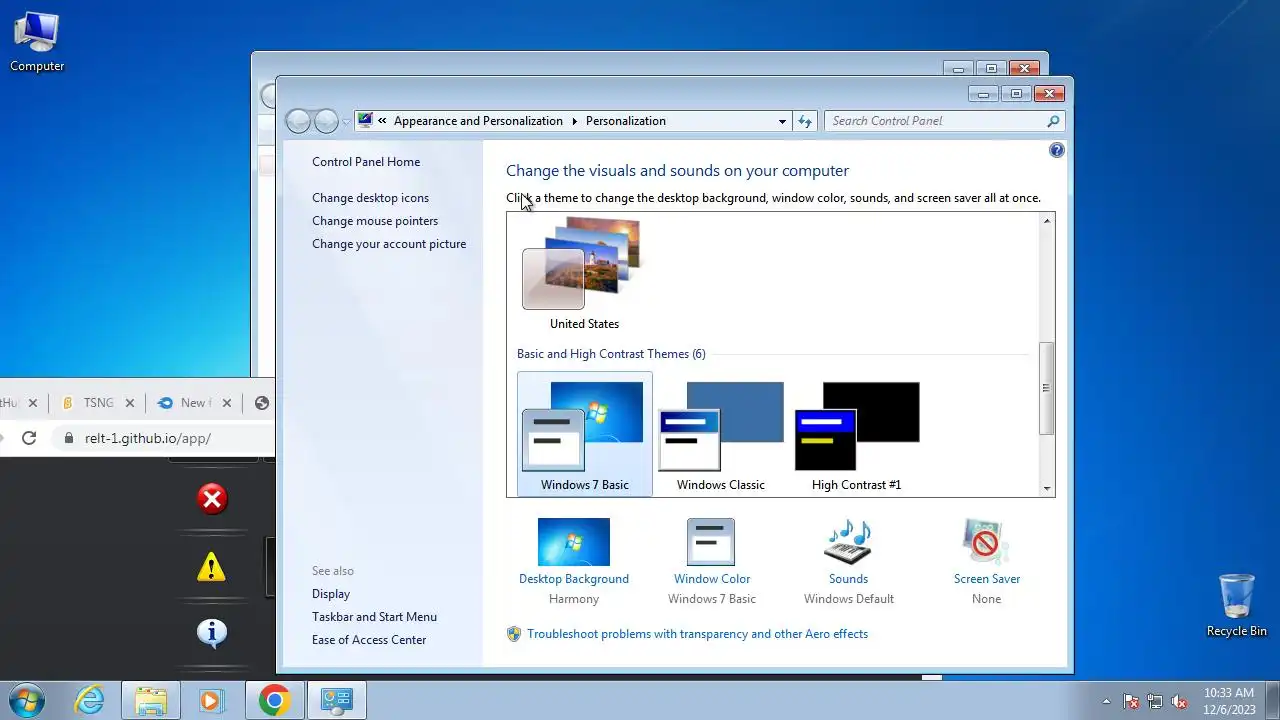Select the Computer desktop icon
This screenshot has width=1280, height=720.
click(x=37, y=42)
